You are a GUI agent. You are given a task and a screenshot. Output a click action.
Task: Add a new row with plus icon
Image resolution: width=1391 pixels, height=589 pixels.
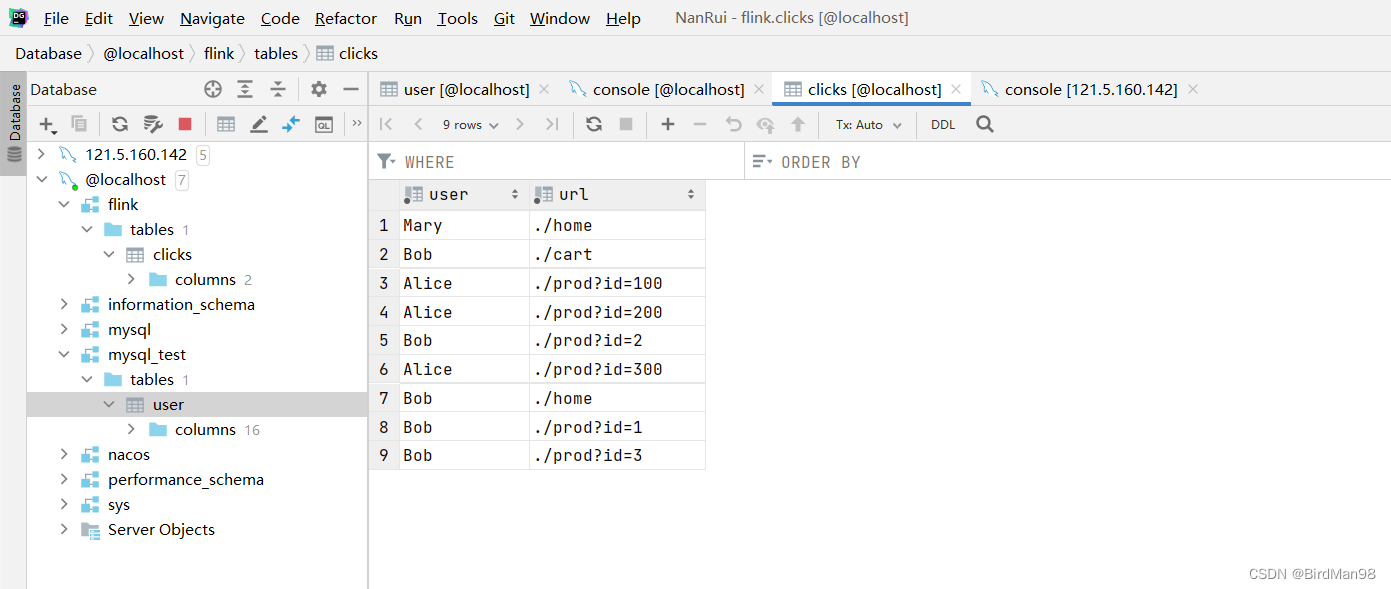click(668, 124)
